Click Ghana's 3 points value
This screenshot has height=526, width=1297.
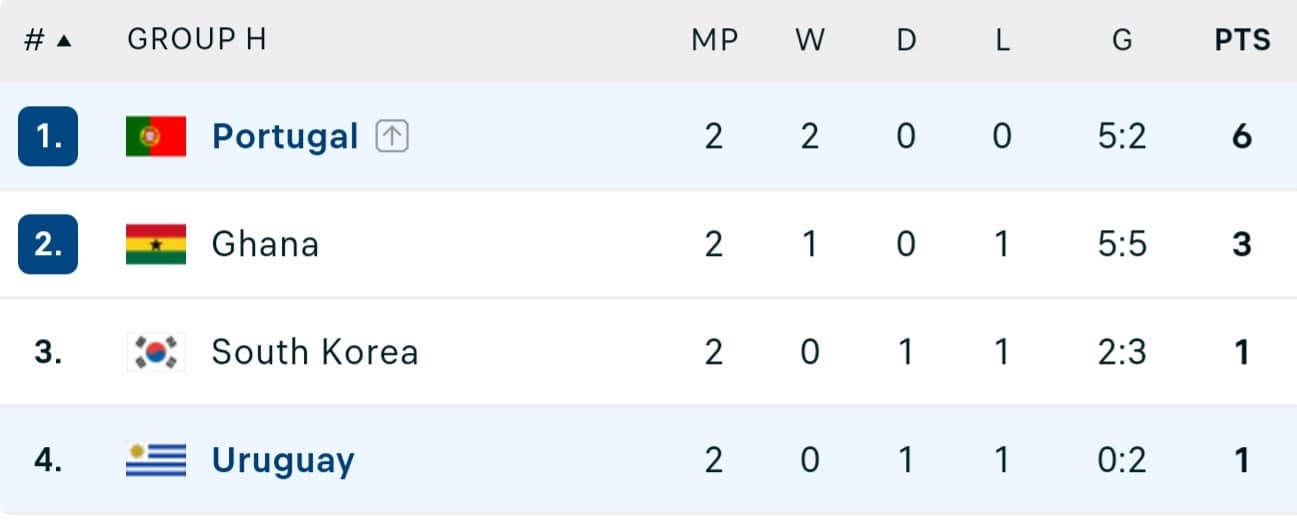pos(1242,245)
